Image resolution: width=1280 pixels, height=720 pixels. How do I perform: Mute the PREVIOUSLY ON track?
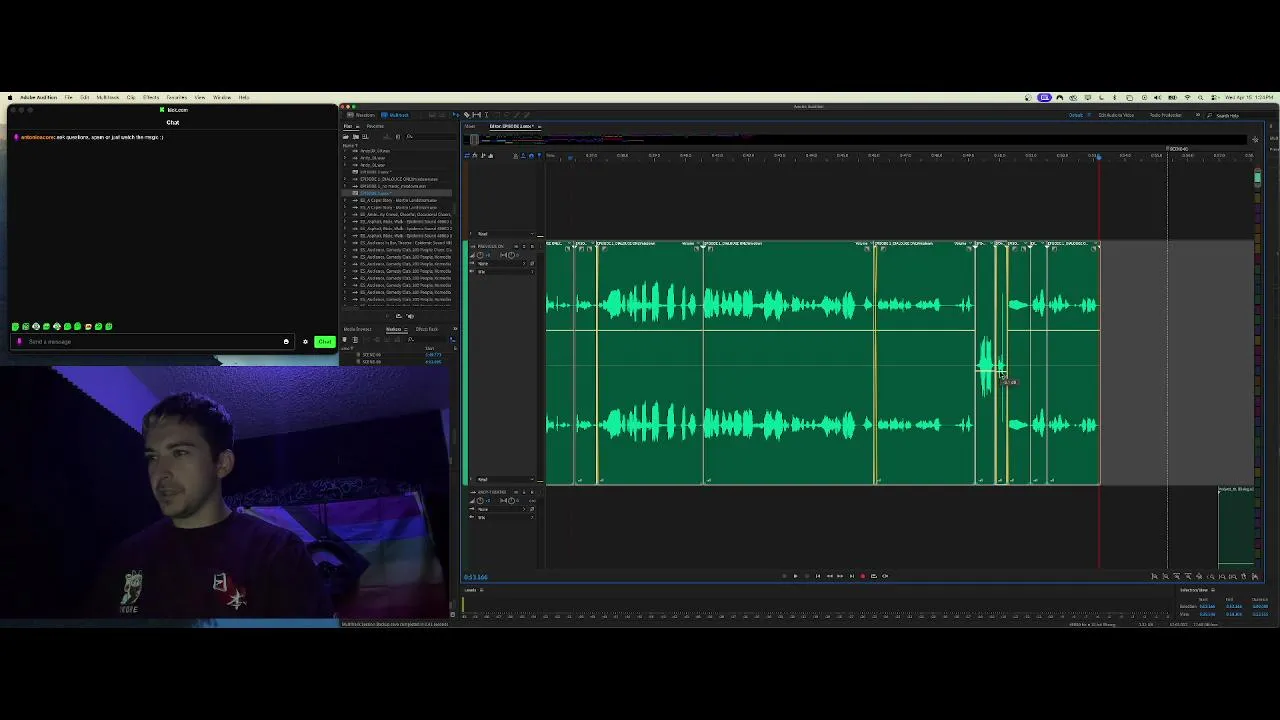[516, 246]
